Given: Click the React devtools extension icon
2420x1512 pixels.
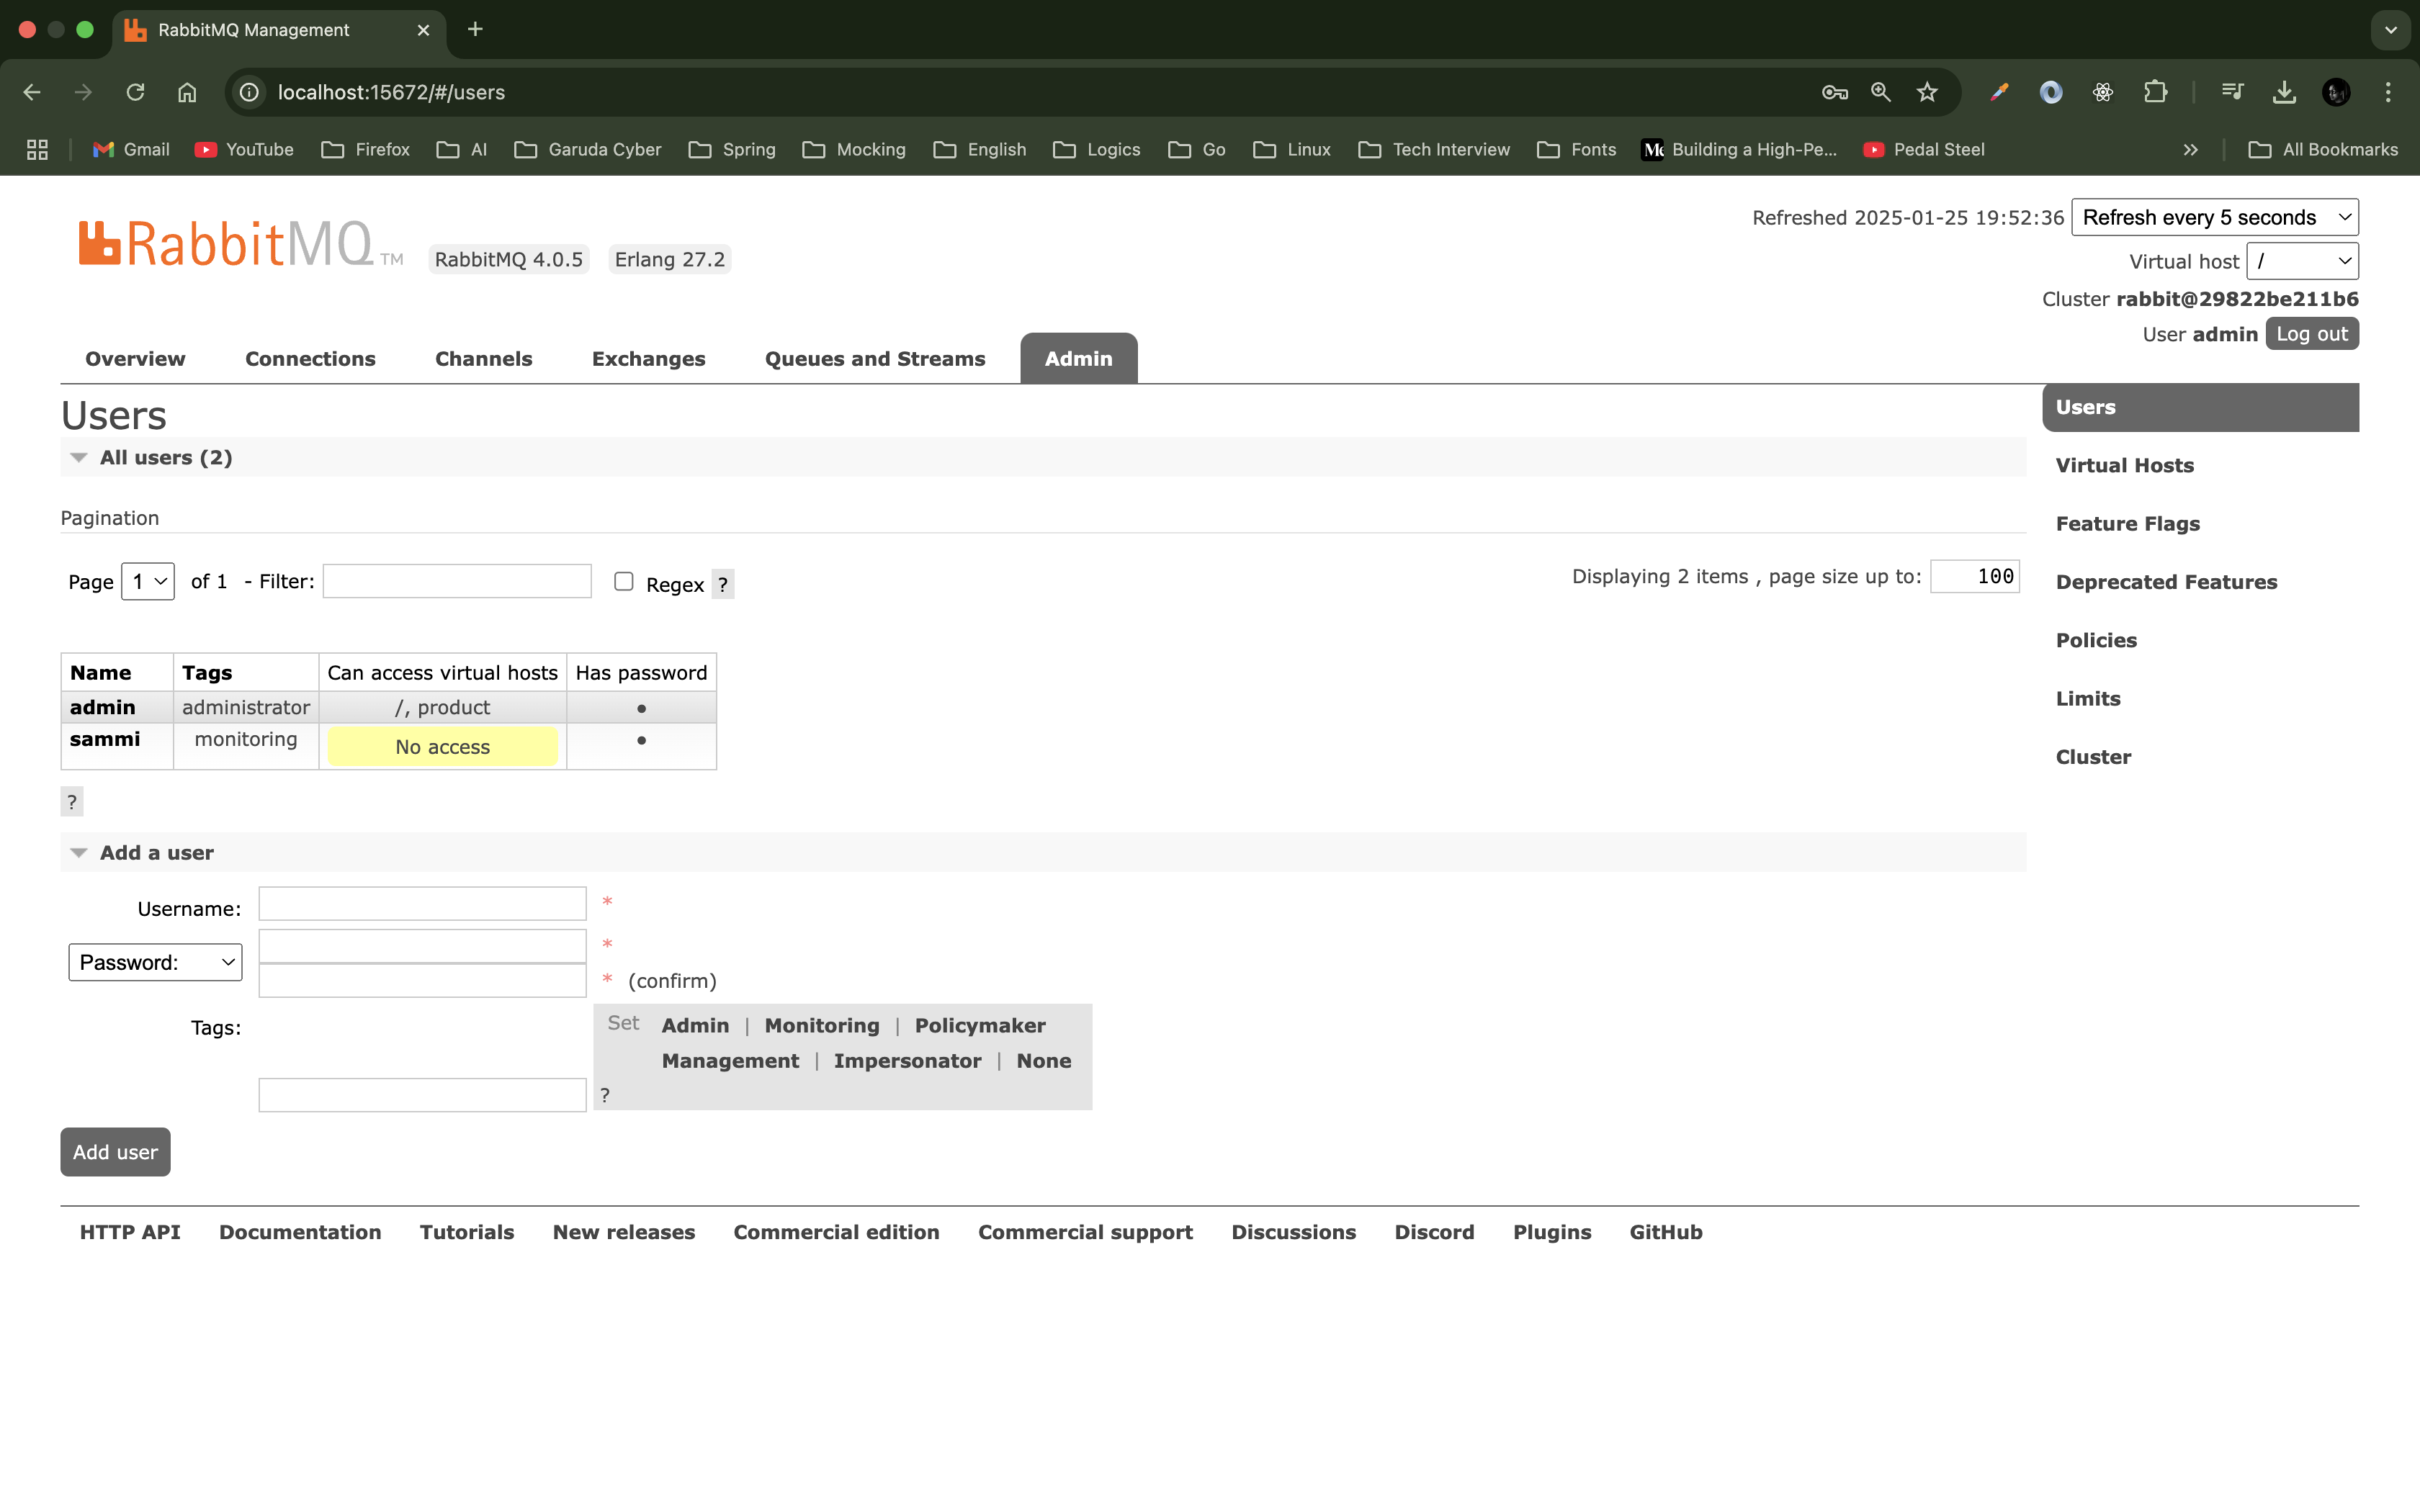Looking at the screenshot, I should [2103, 92].
